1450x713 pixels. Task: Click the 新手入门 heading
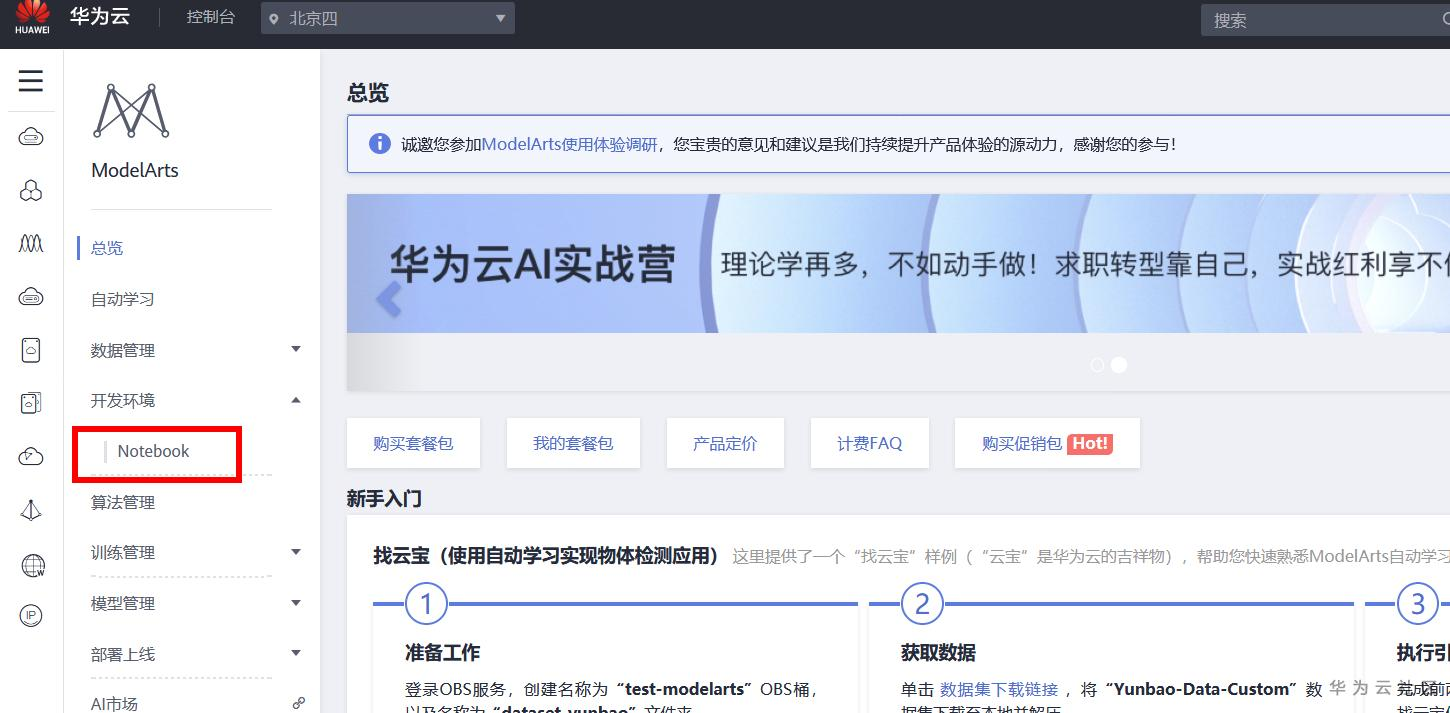(x=384, y=499)
